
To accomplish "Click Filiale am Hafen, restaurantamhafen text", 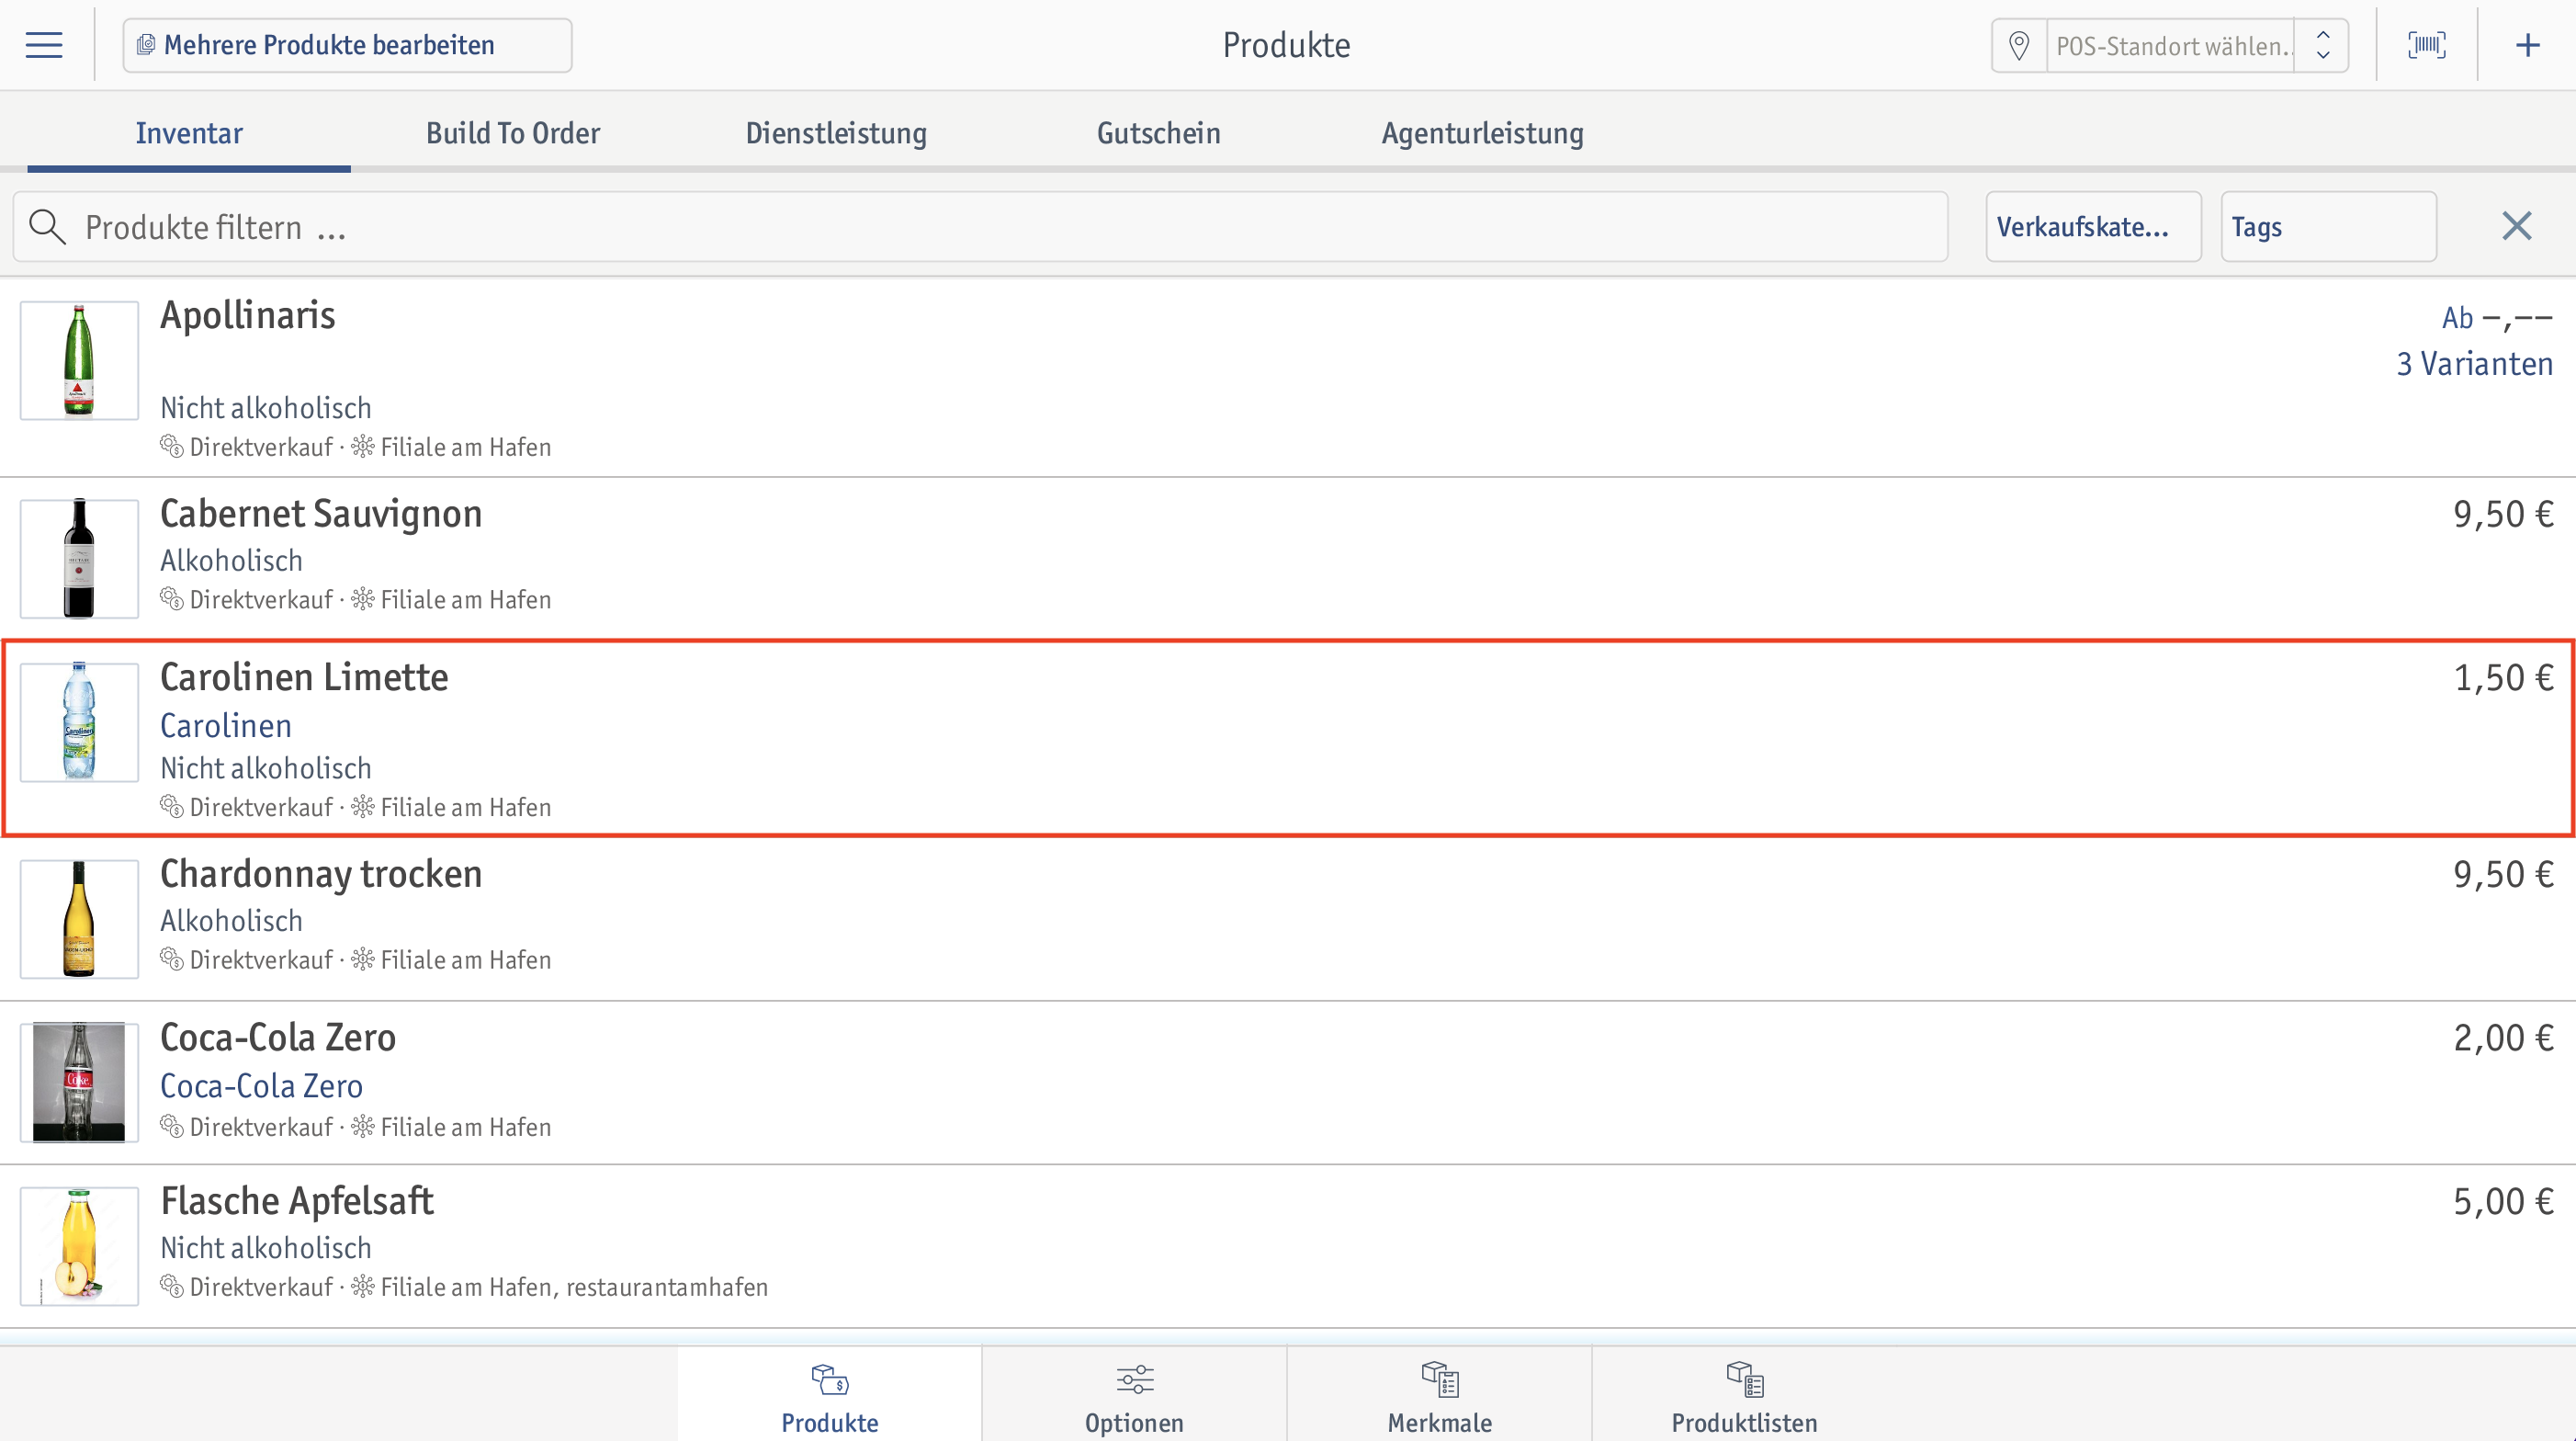I will [x=574, y=1287].
